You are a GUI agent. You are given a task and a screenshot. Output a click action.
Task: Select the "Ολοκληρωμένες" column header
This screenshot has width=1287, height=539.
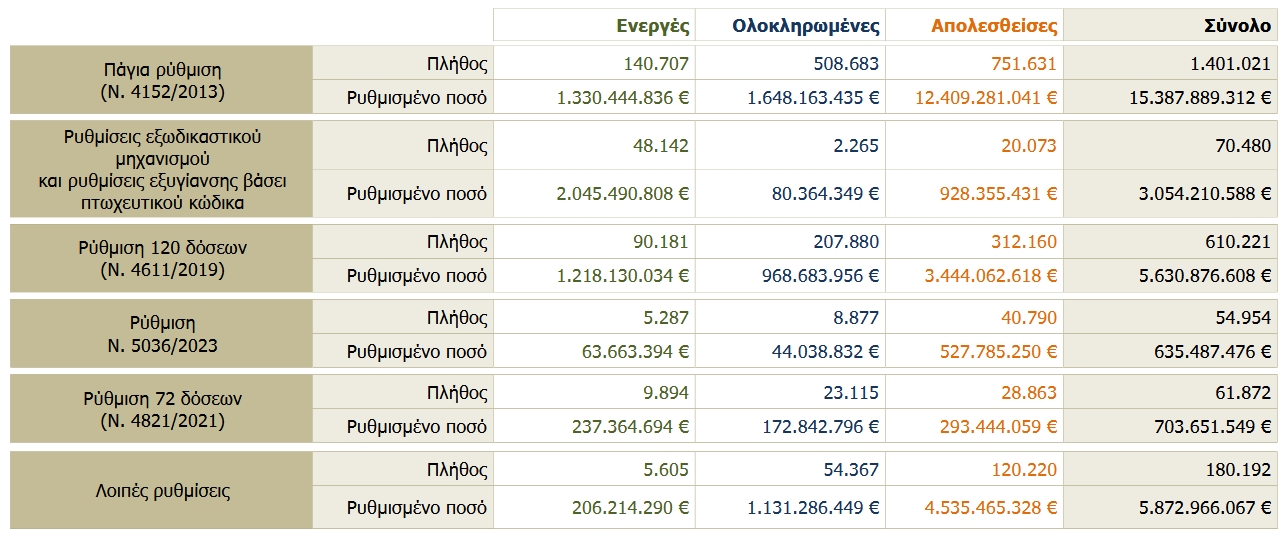coord(805,25)
